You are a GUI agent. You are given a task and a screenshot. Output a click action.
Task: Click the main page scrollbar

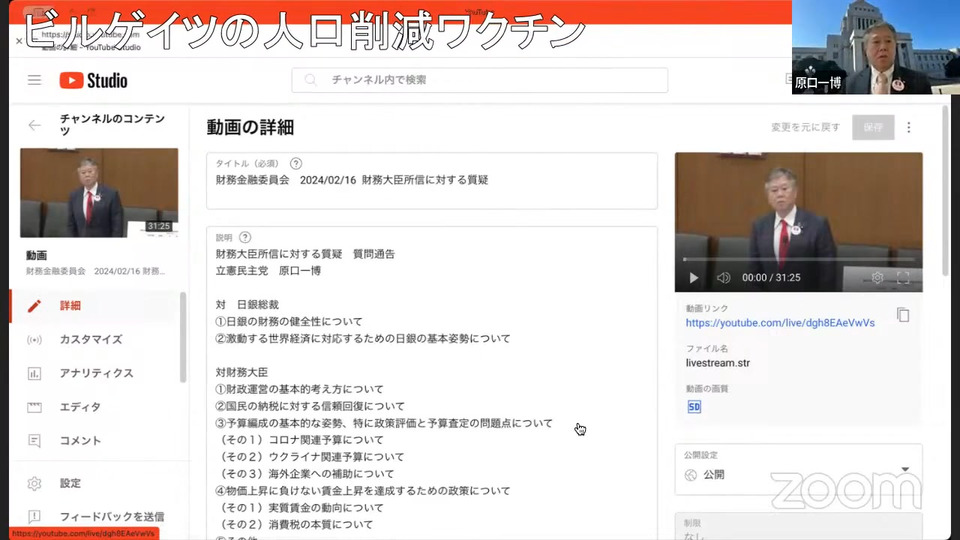click(946, 191)
